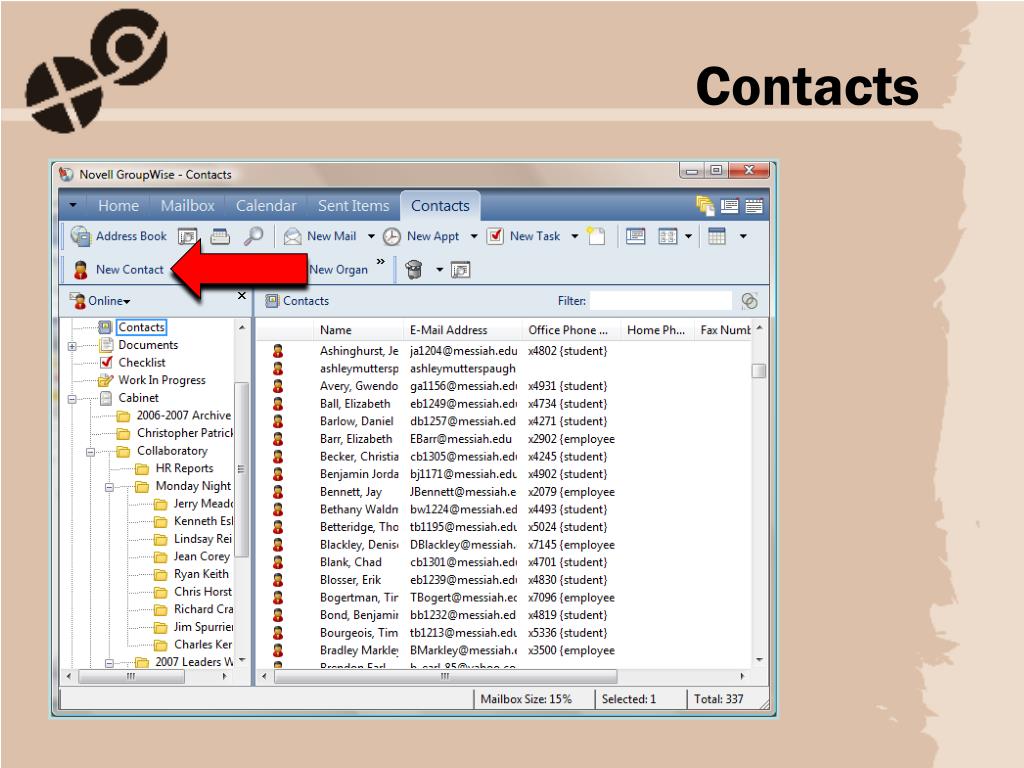This screenshot has height=768, width=1024.
Task: Open the navigation bar dropdown left of Home
Action: coord(72,205)
